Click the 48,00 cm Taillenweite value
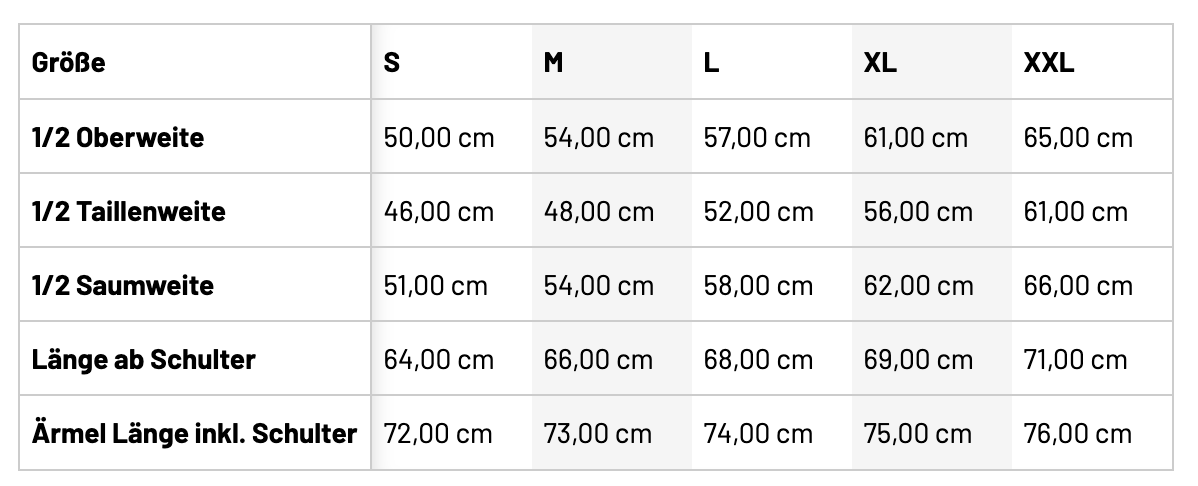Image resolution: width=1198 pixels, height=486 pixels. click(x=599, y=211)
